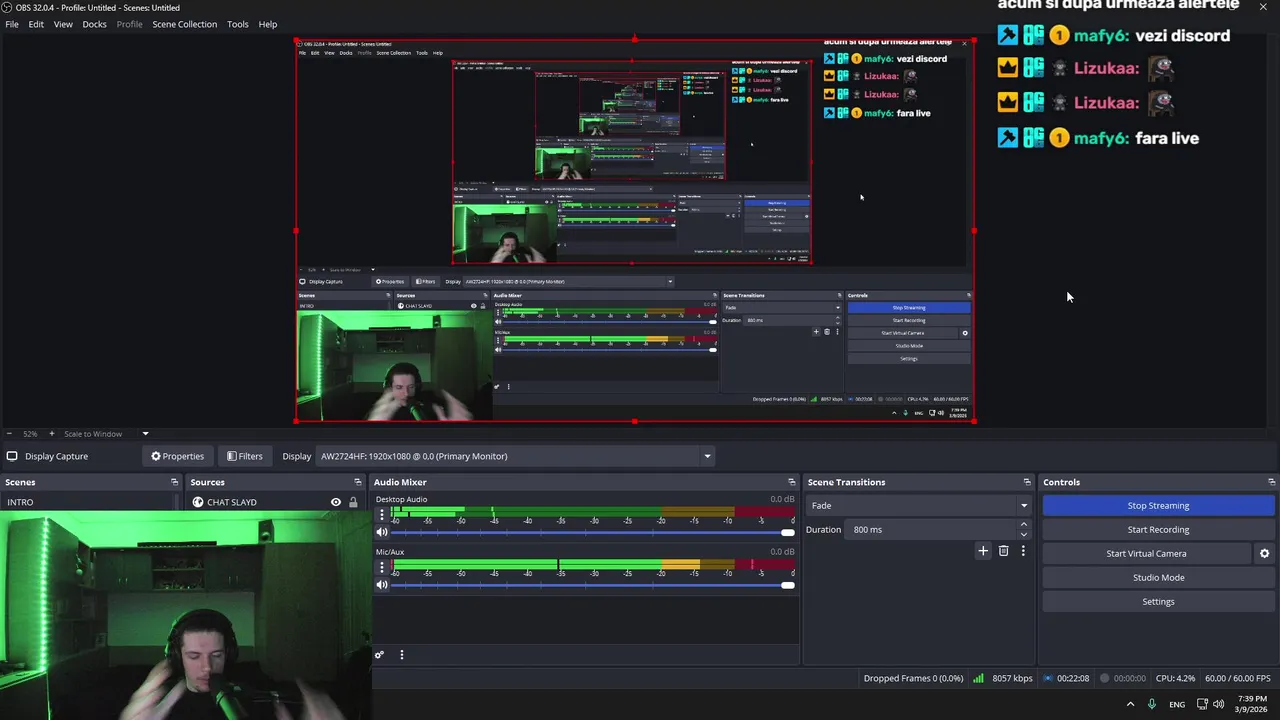This screenshot has width=1280, height=720.
Task: Increase transition duration with up arrow
Action: point(1023,525)
